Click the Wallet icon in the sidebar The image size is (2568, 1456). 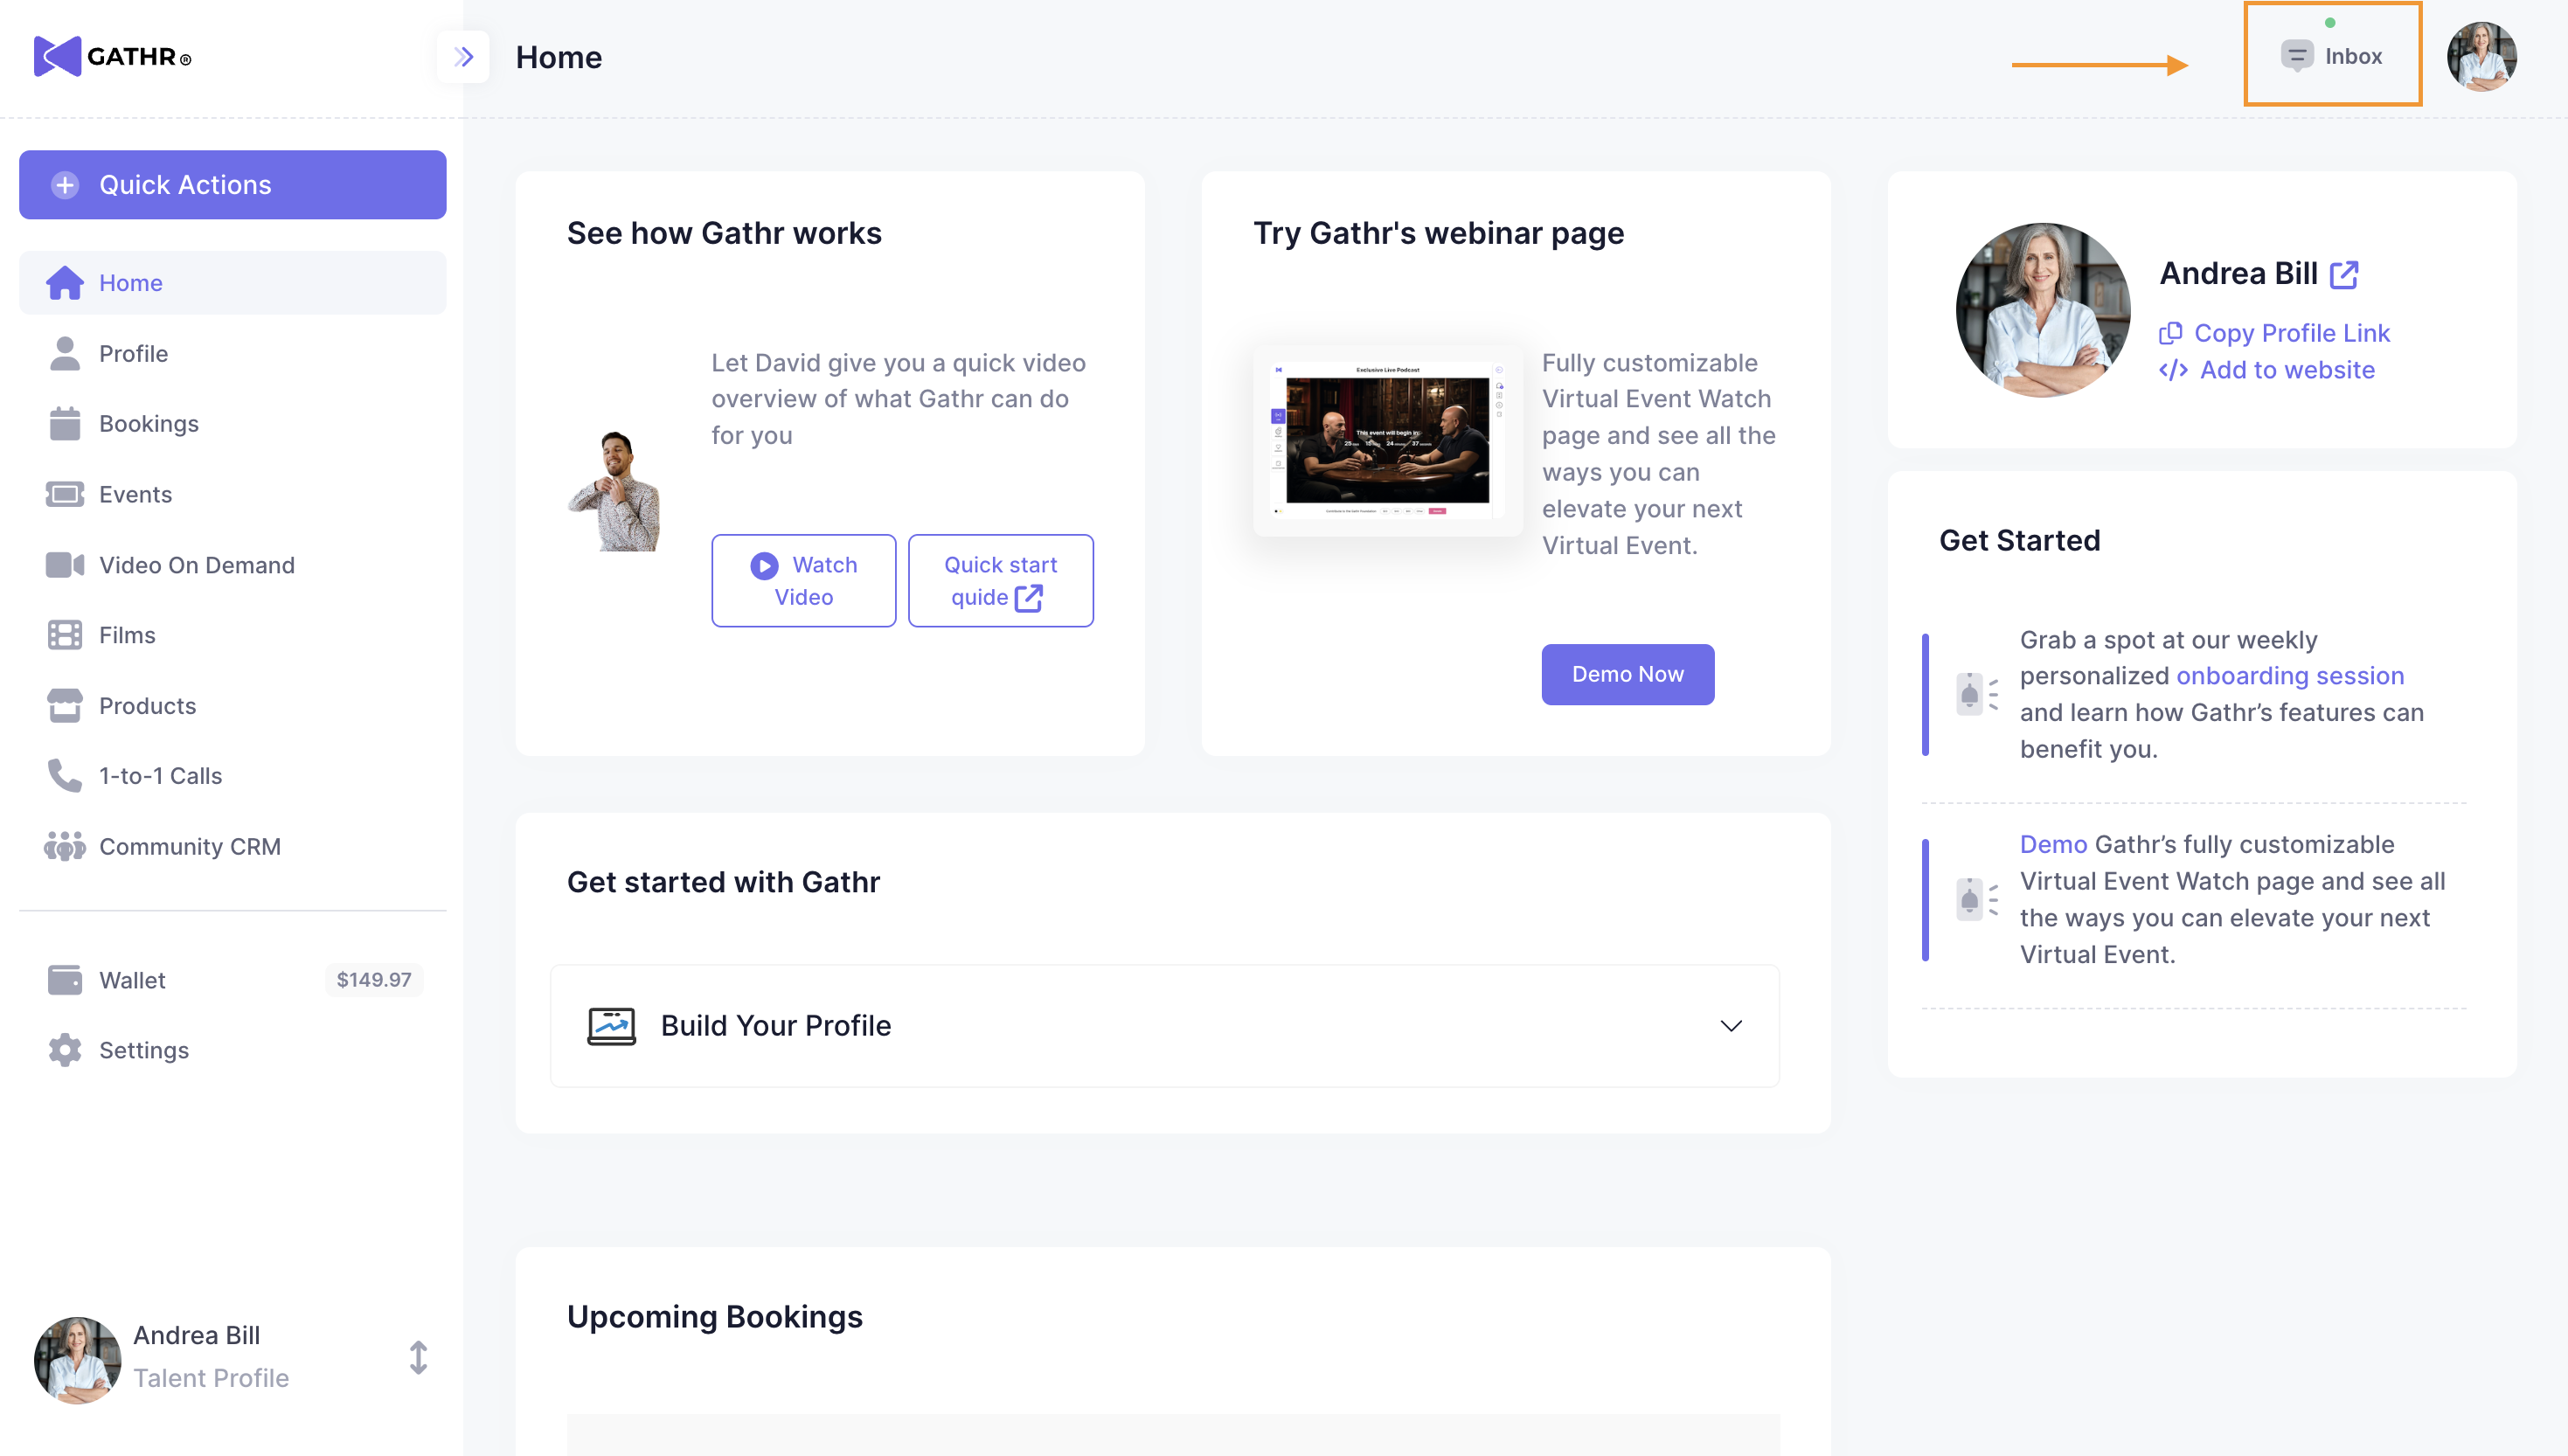click(65, 980)
